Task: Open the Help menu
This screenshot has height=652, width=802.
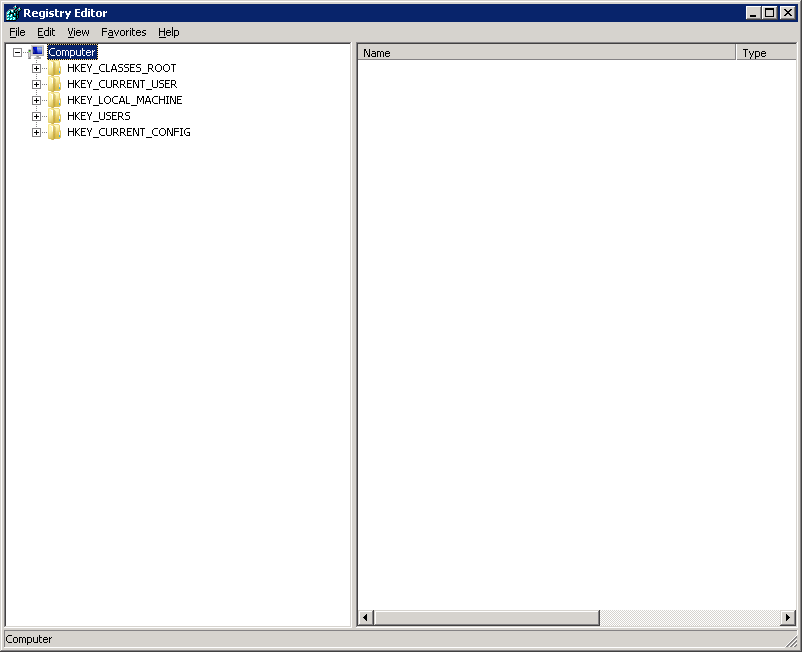Action: [169, 32]
